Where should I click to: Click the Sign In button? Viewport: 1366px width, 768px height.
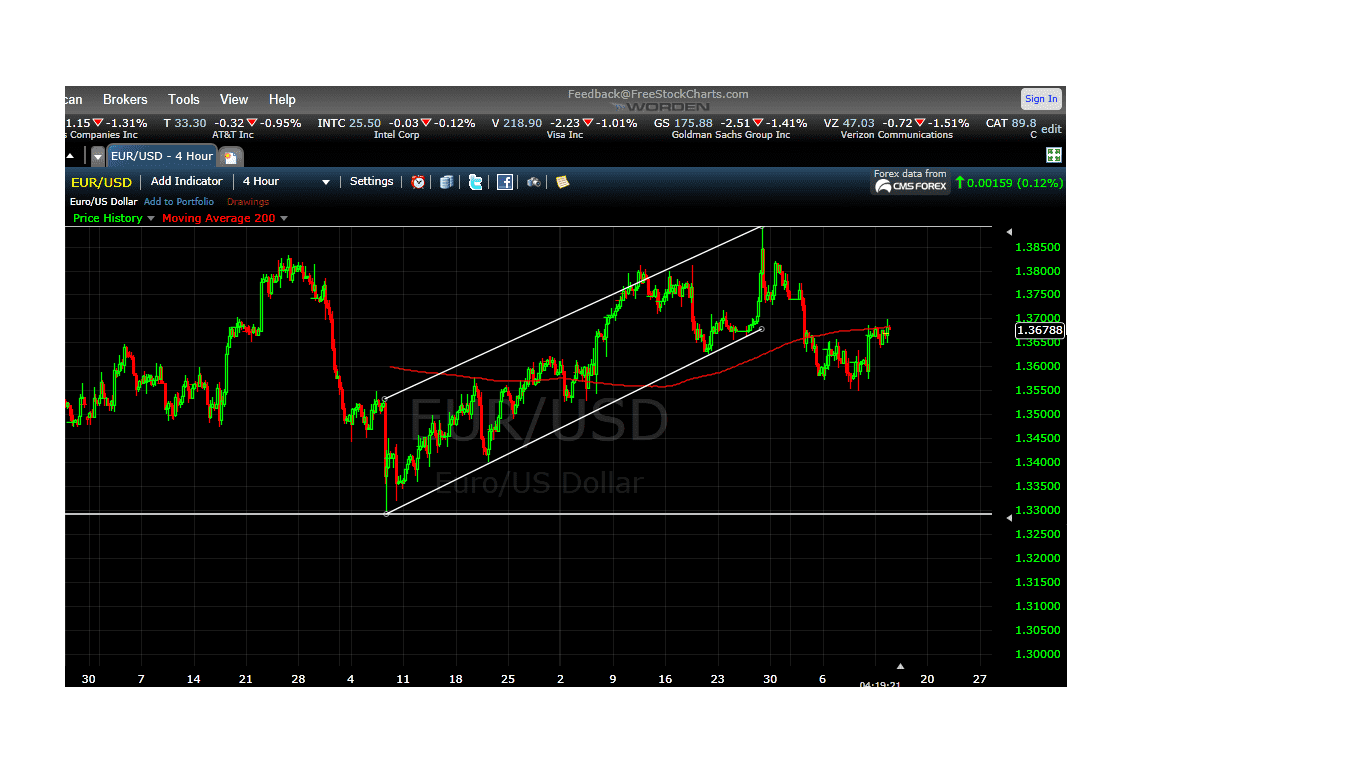1041,98
